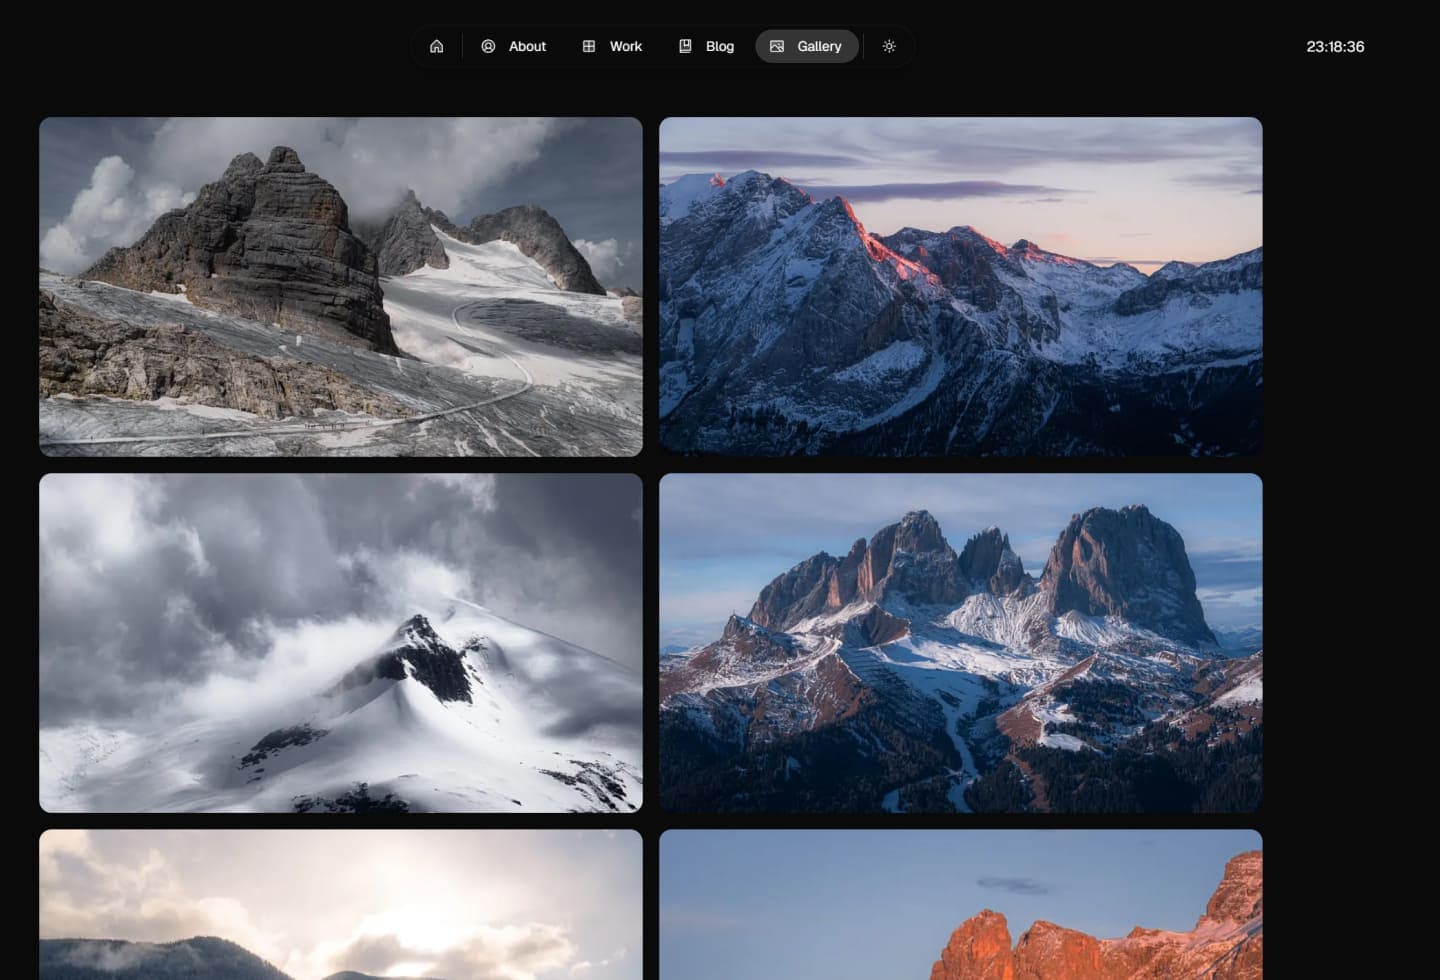Select the highlighted Gallery tab
Screen dimensions: 1440x980
tap(807, 46)
